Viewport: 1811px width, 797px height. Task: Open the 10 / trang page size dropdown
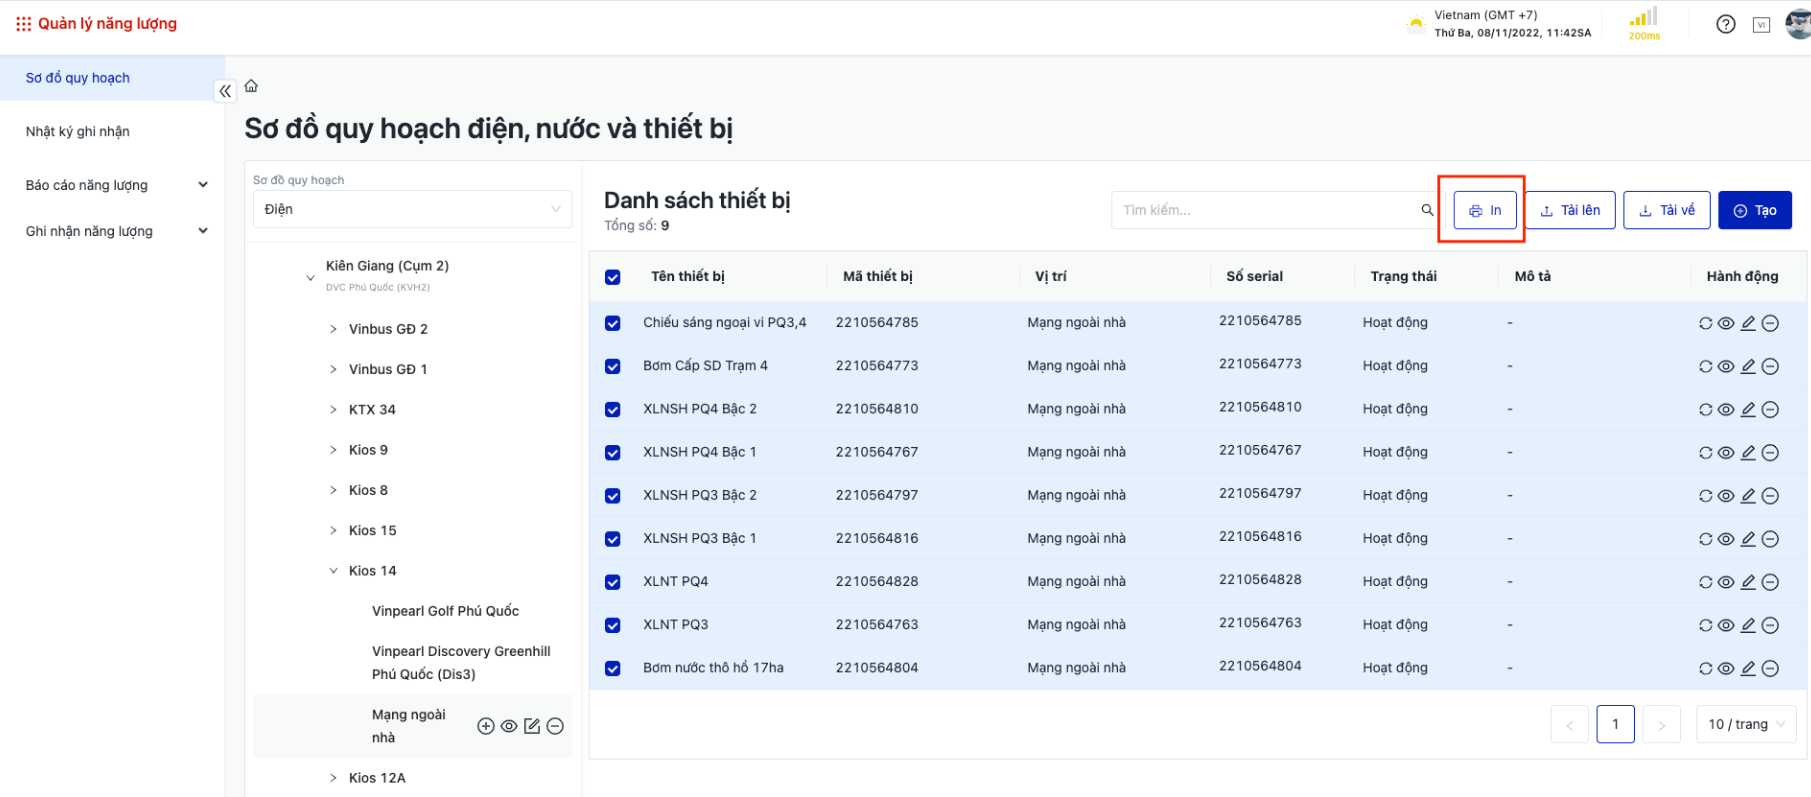(1745, 724)
